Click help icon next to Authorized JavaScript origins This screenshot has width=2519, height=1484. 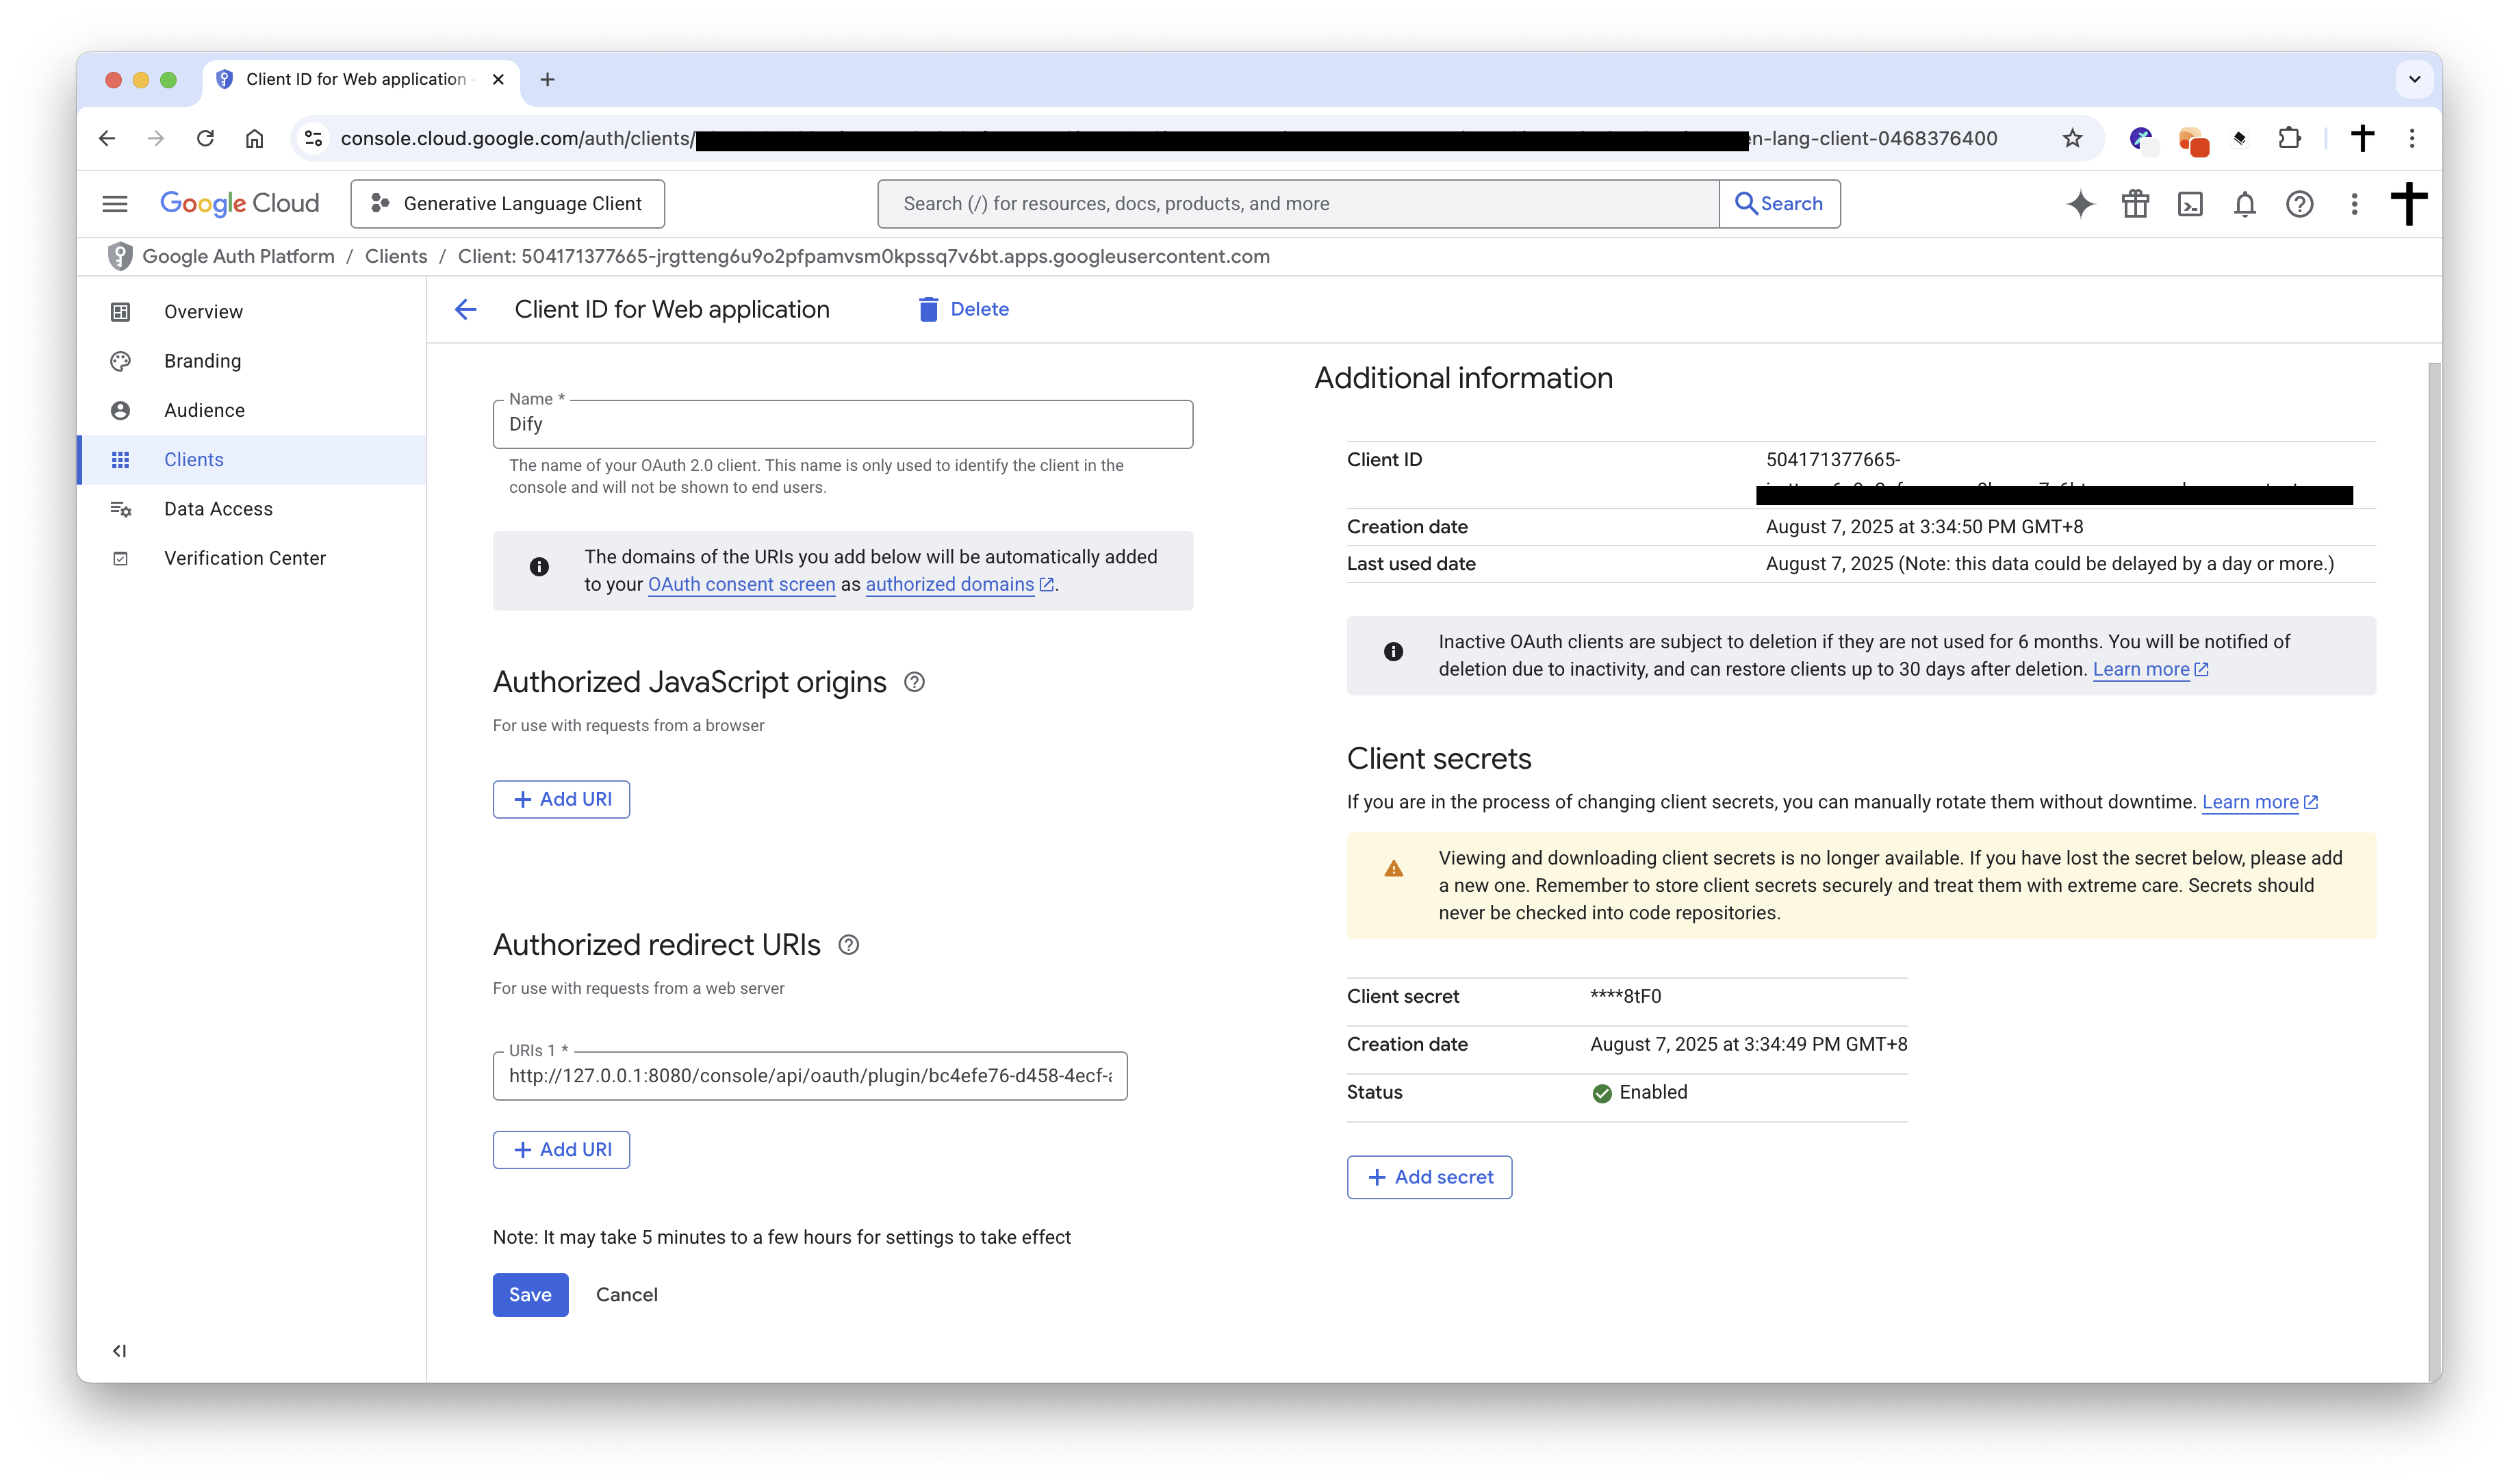point(914,682)
